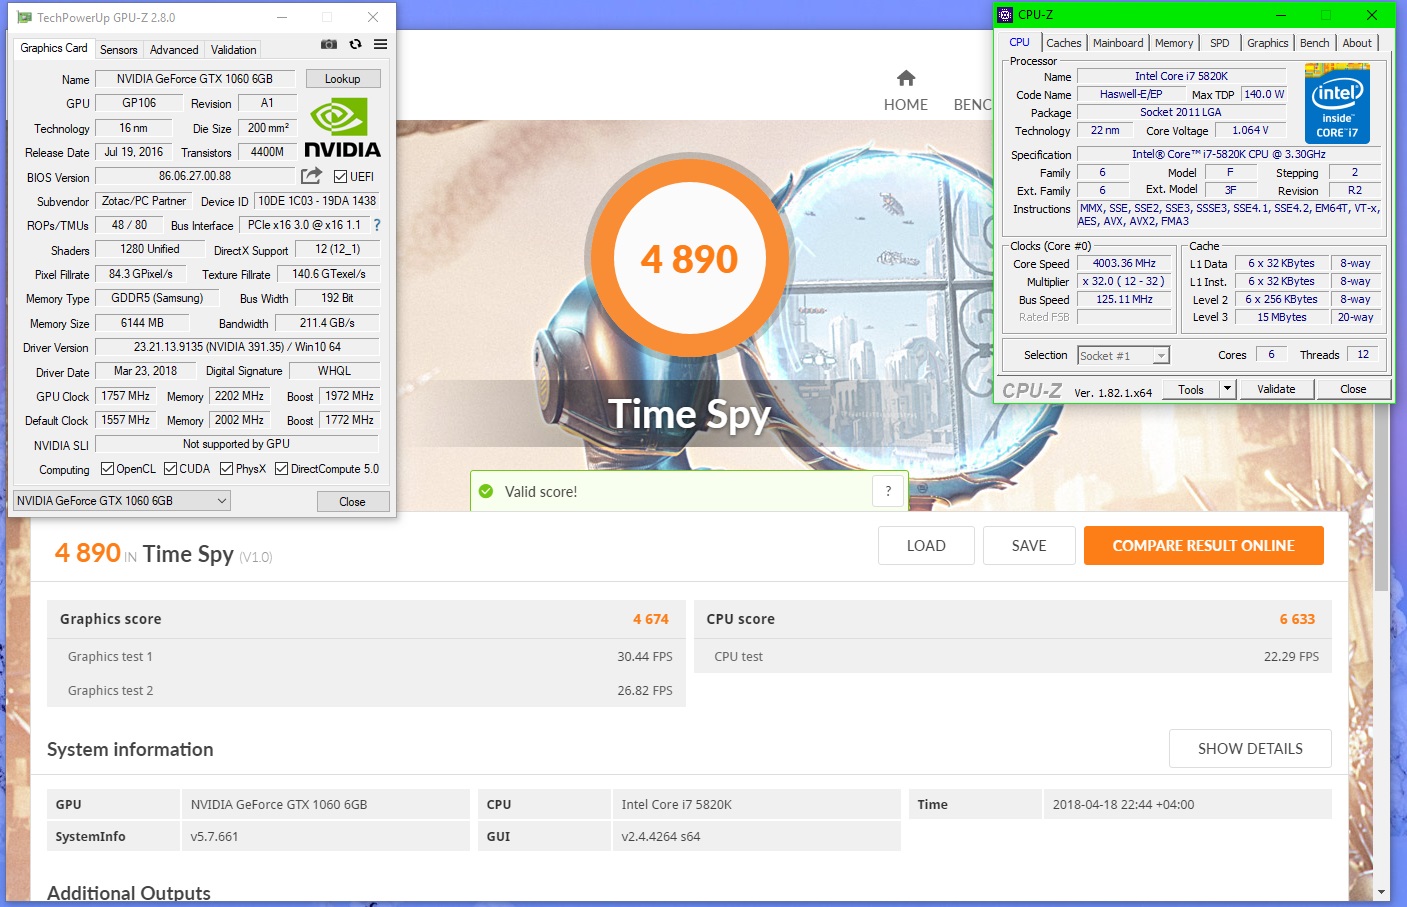
Task: Click the BIOS version share/export icon
Action: click(312, 176)
